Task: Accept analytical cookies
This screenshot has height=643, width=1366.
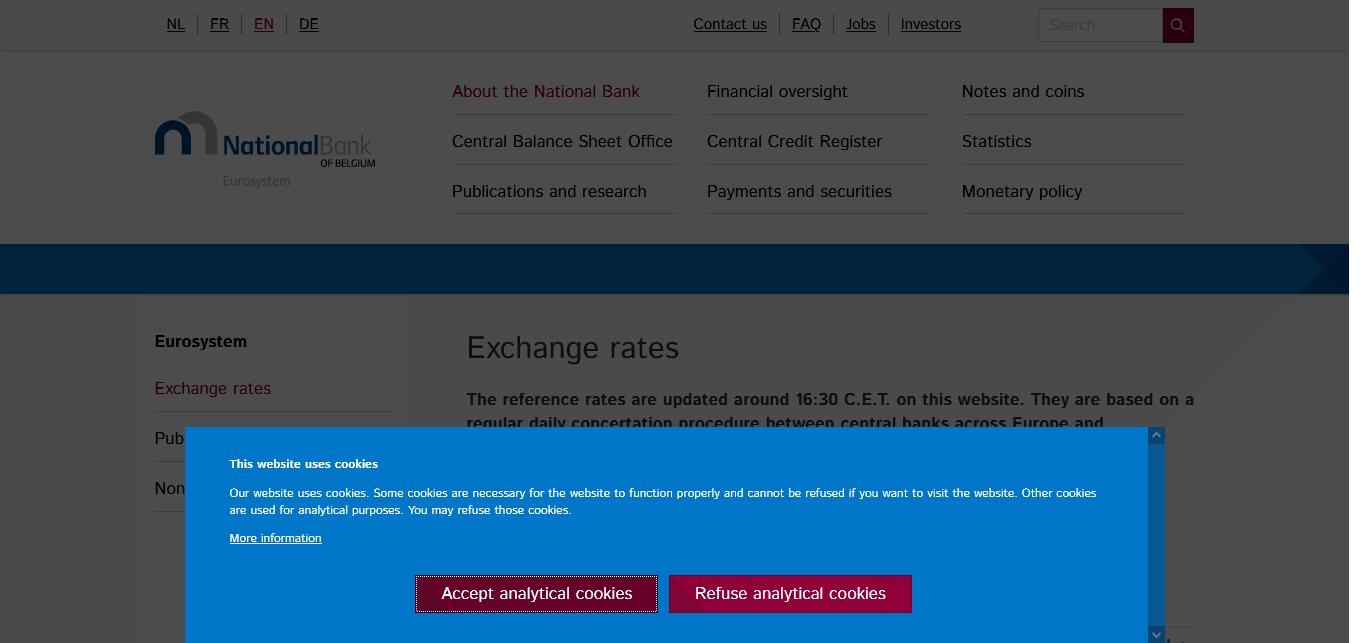Action: (x=536, y=594)
